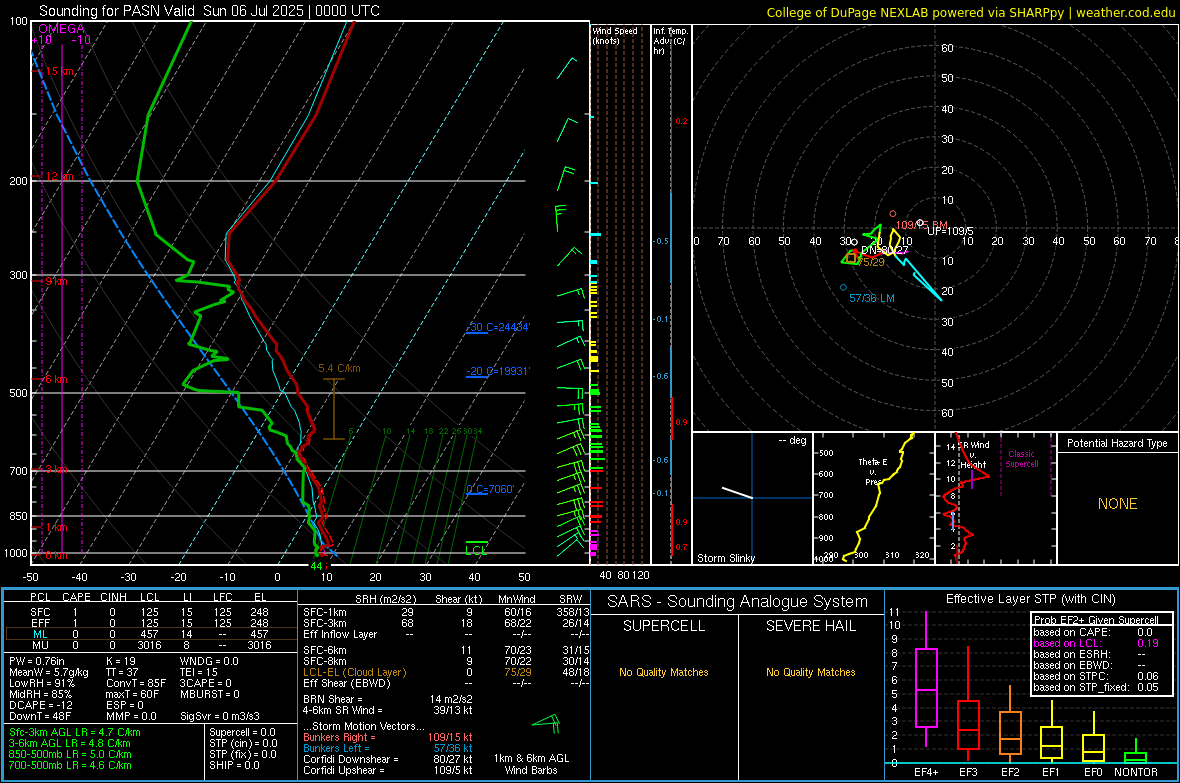This screenshot has width=1180, height=783.
Task: Select the '6 km' height marker label
Action: tap(56, 379)
